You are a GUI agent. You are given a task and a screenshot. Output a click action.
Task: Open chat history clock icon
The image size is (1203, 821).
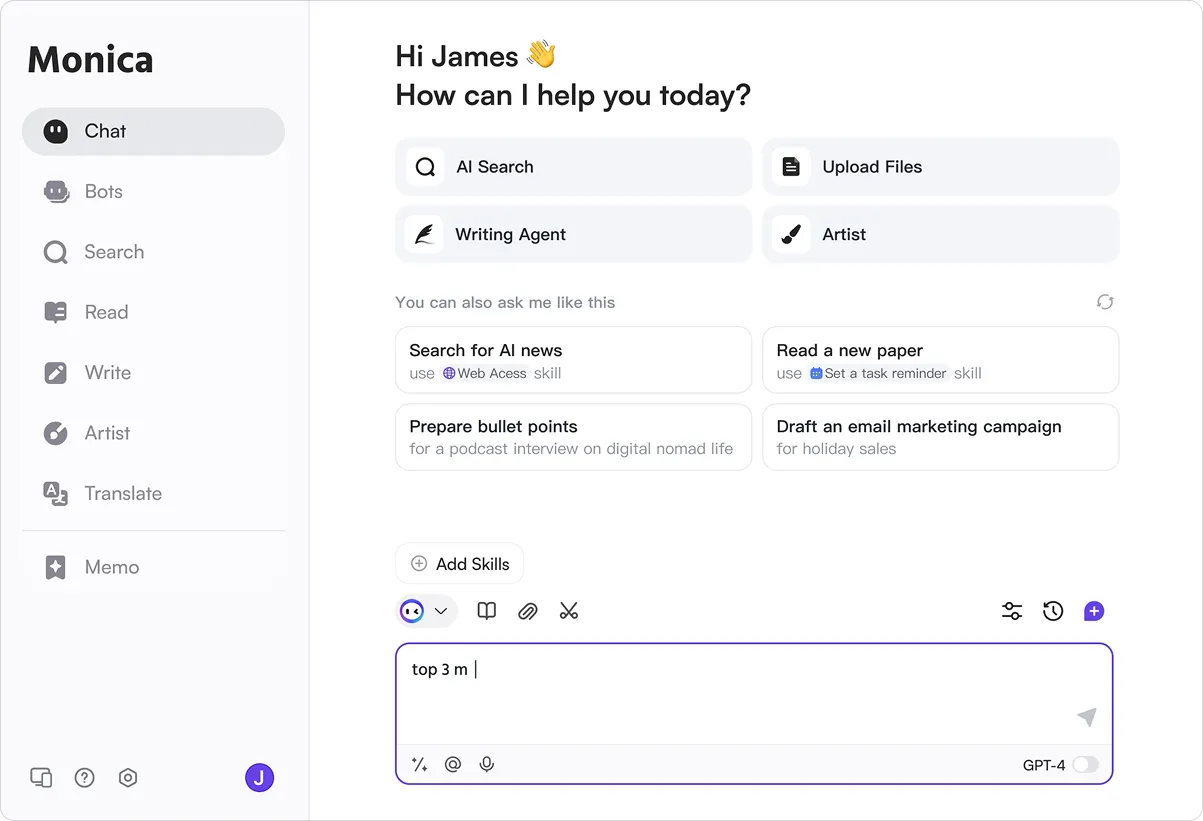pyautogui.click(x=1053, y=611)
